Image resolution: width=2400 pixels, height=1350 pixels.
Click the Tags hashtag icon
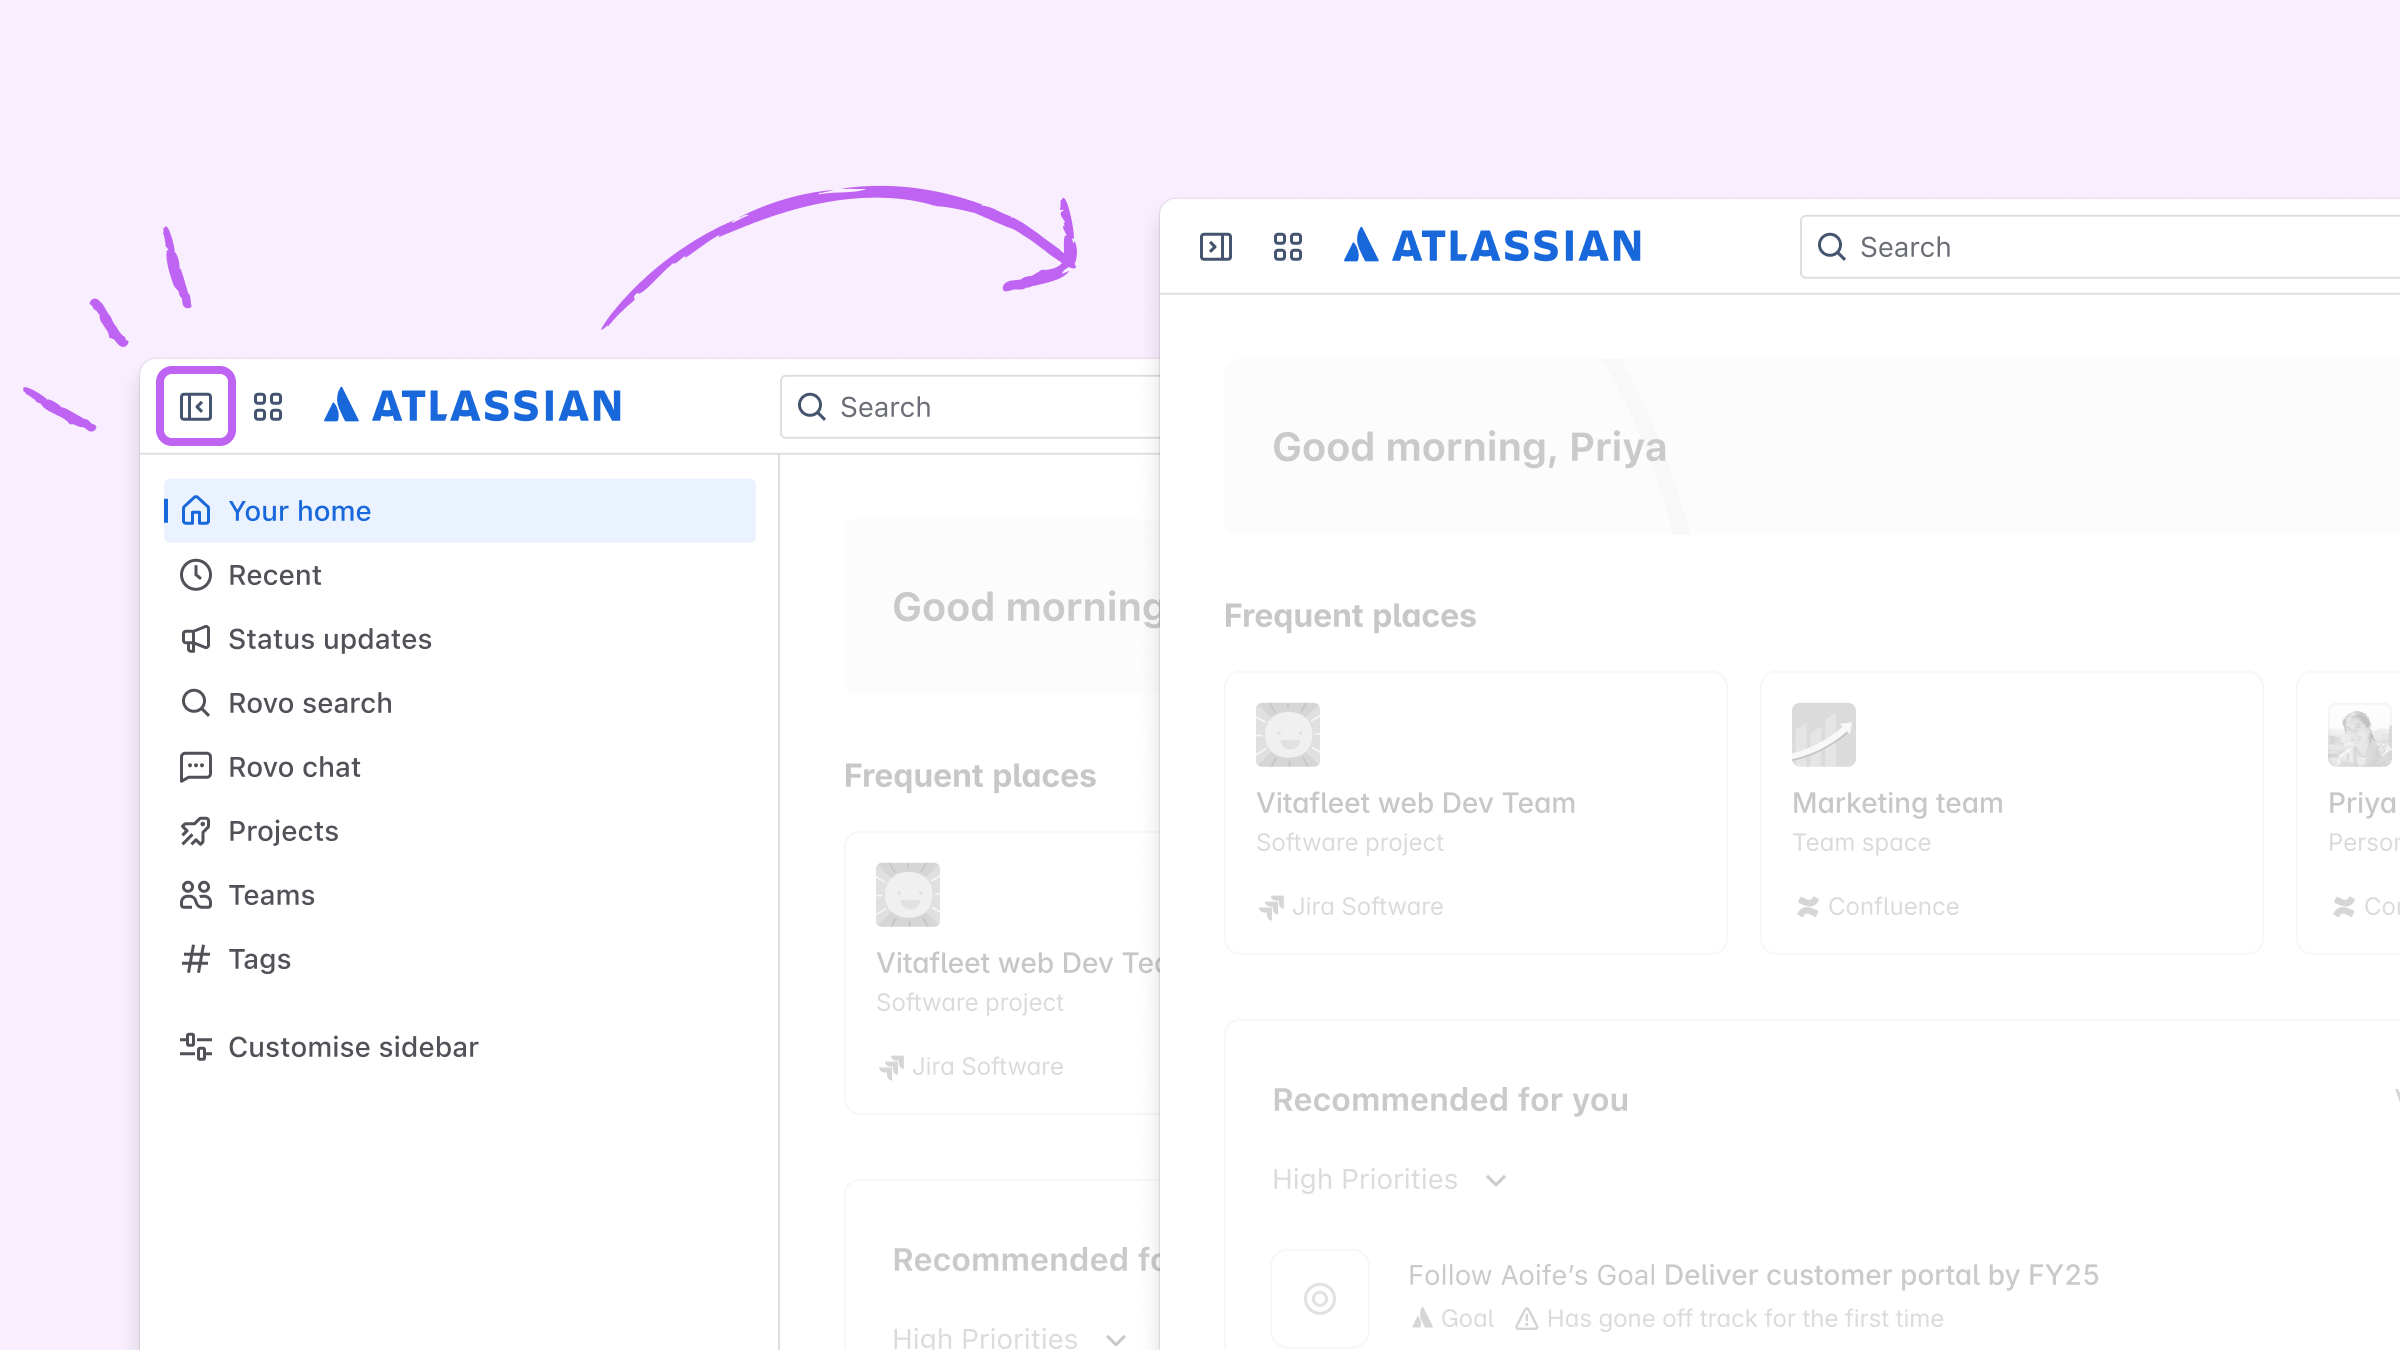(x=195, y=958)
